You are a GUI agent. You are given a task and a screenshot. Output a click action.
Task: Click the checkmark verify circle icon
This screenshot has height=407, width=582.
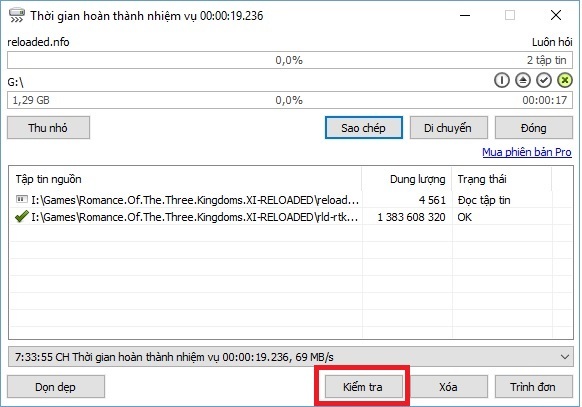(544, 80)
